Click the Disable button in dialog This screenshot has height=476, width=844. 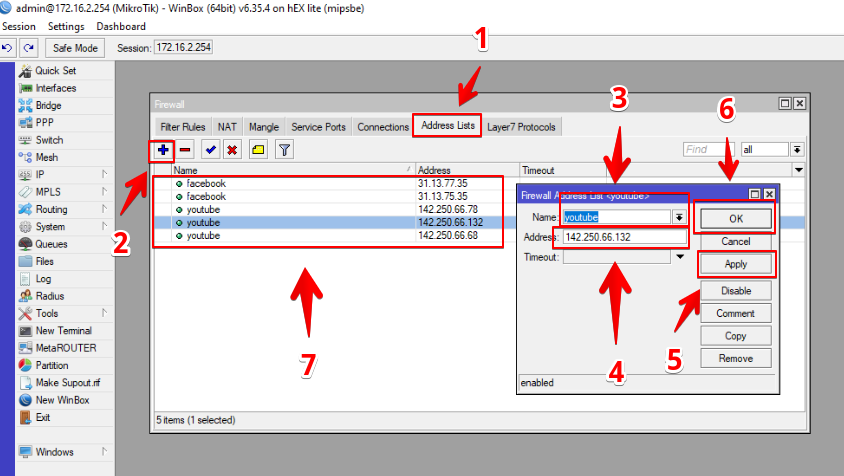click(736, 291)
